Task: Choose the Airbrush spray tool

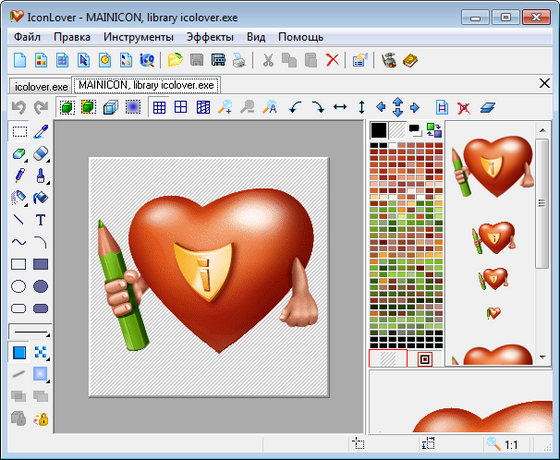Action: click(x=19, y=198)
